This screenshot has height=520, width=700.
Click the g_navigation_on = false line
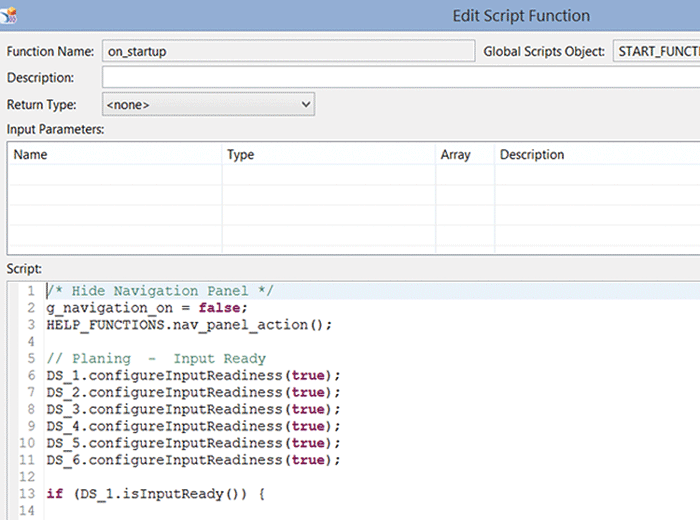pyautogui.click(x=146, y=308)
